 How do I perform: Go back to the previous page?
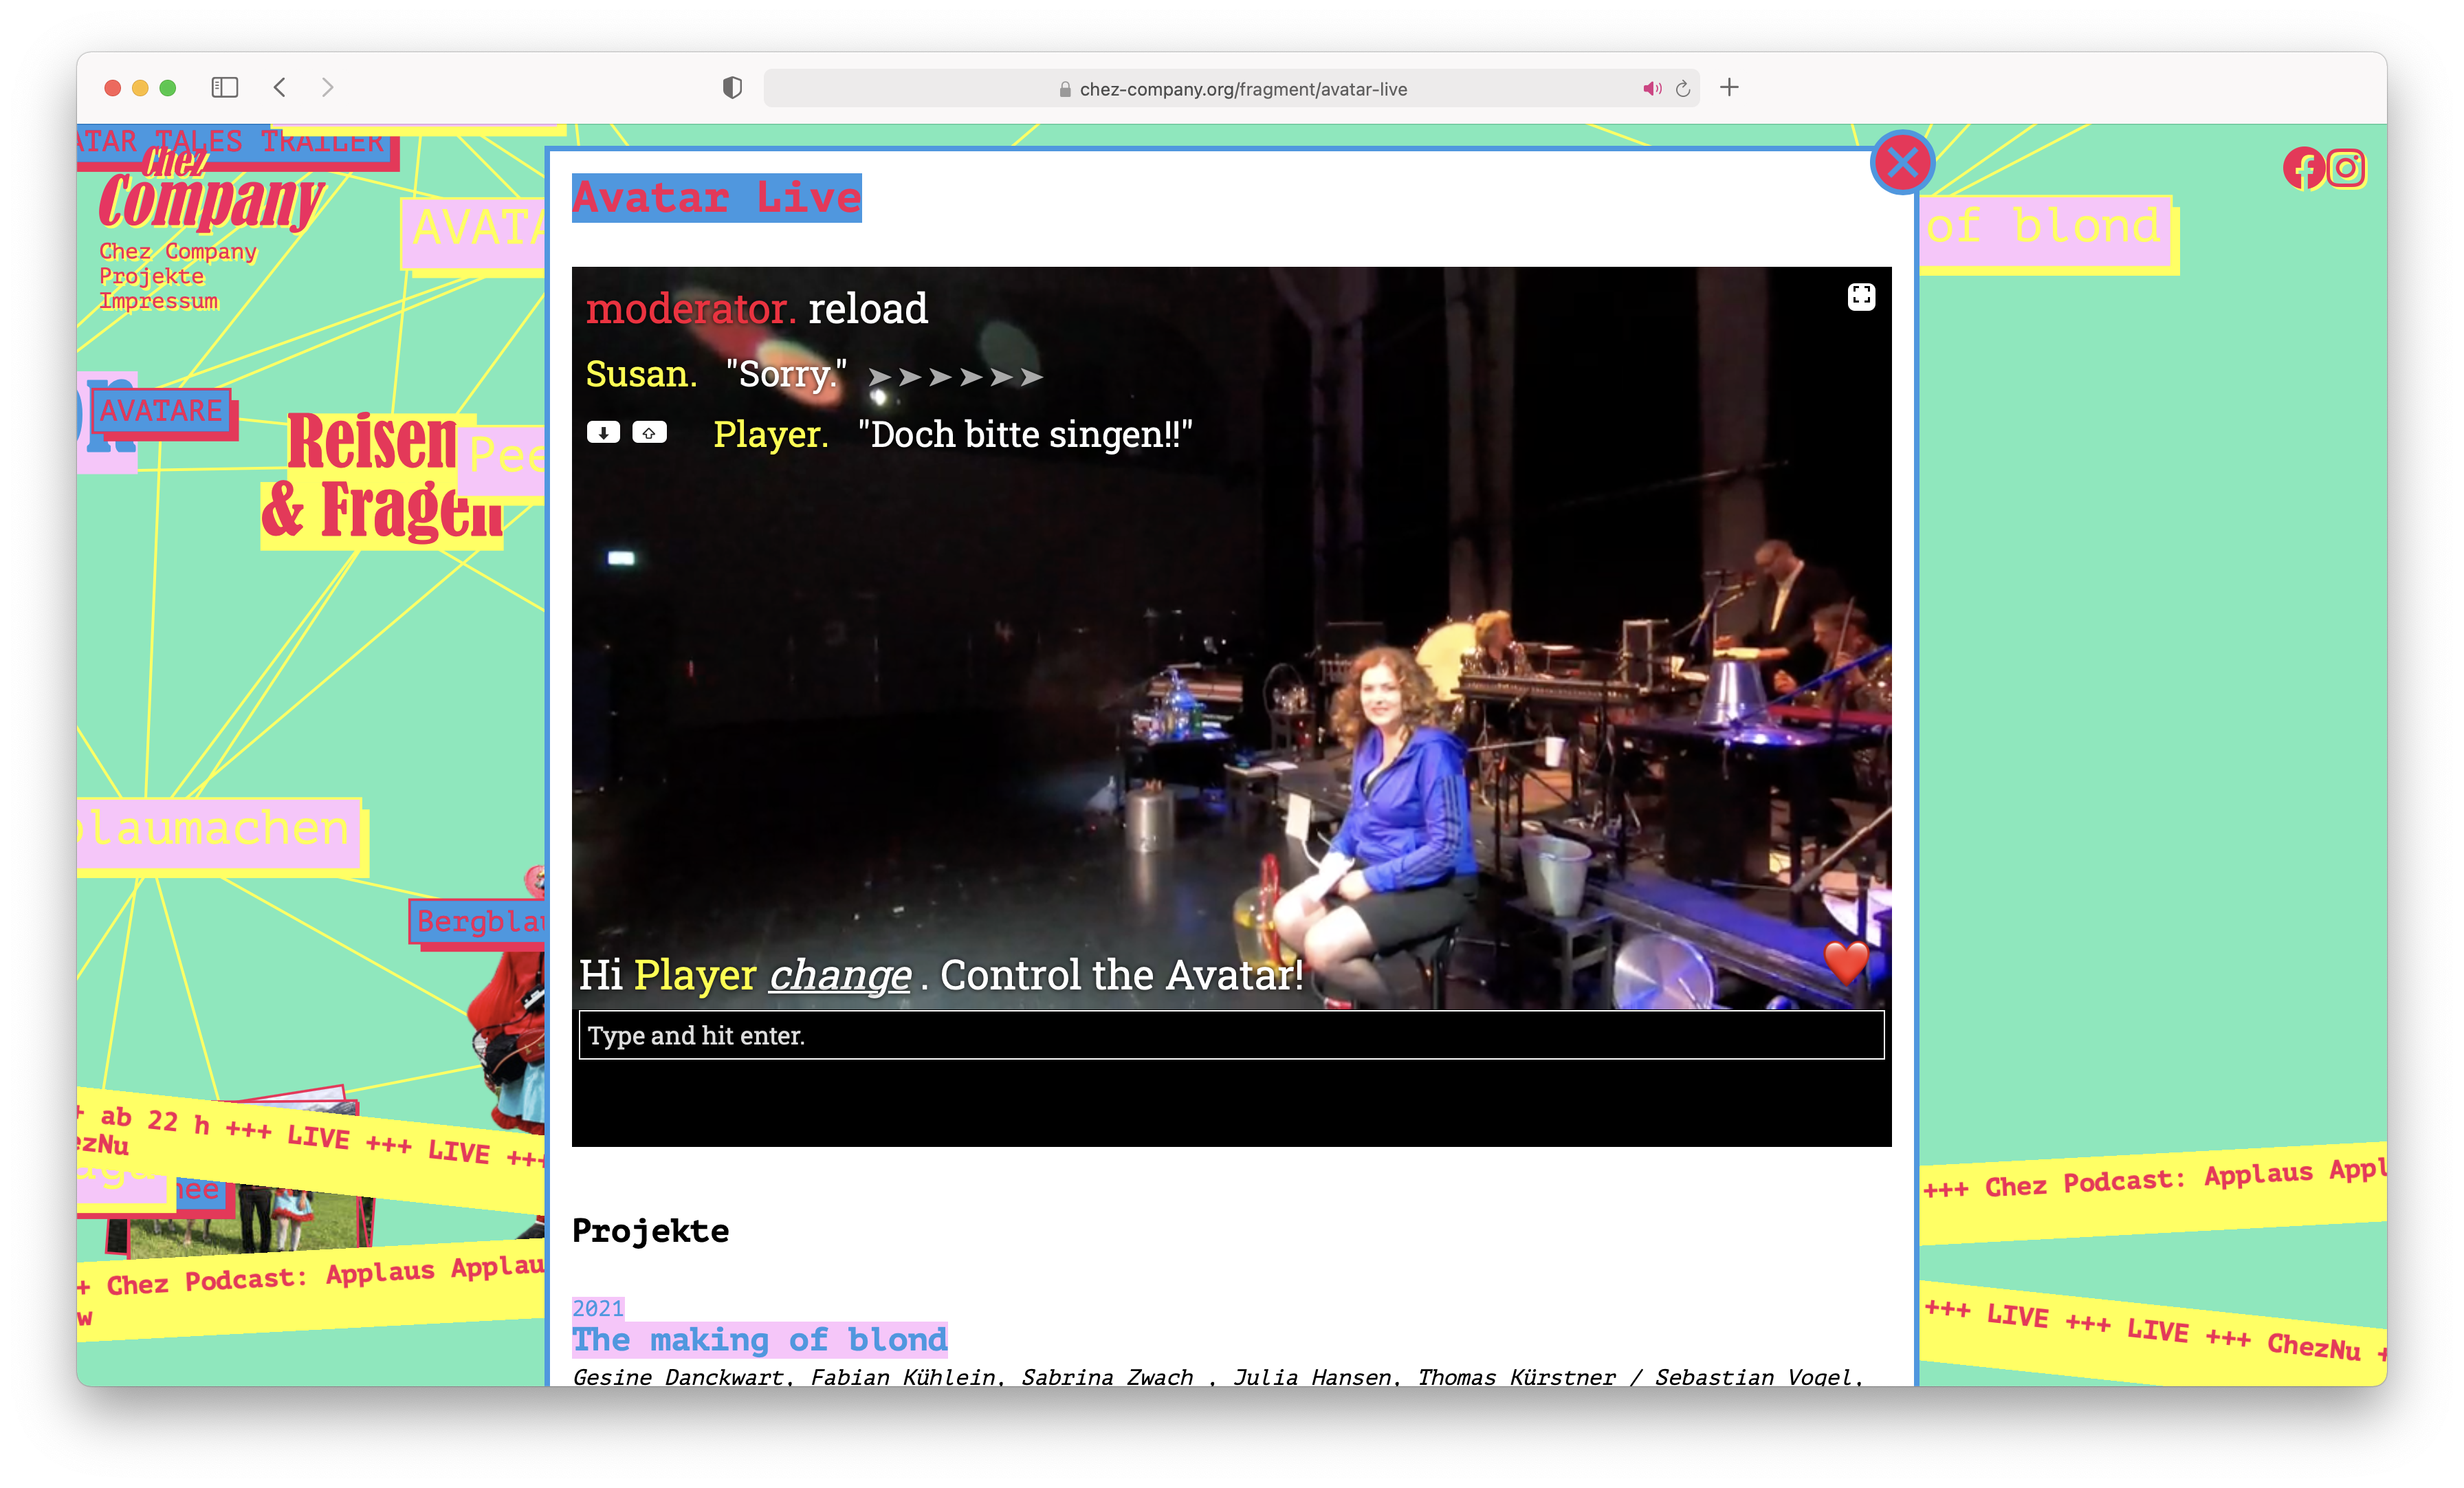tap(280, 88)
